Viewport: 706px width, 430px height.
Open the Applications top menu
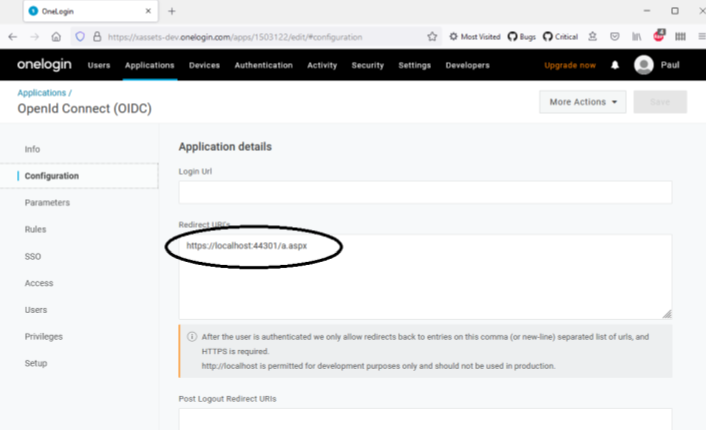pyautogui.click(x=149, y=65)
